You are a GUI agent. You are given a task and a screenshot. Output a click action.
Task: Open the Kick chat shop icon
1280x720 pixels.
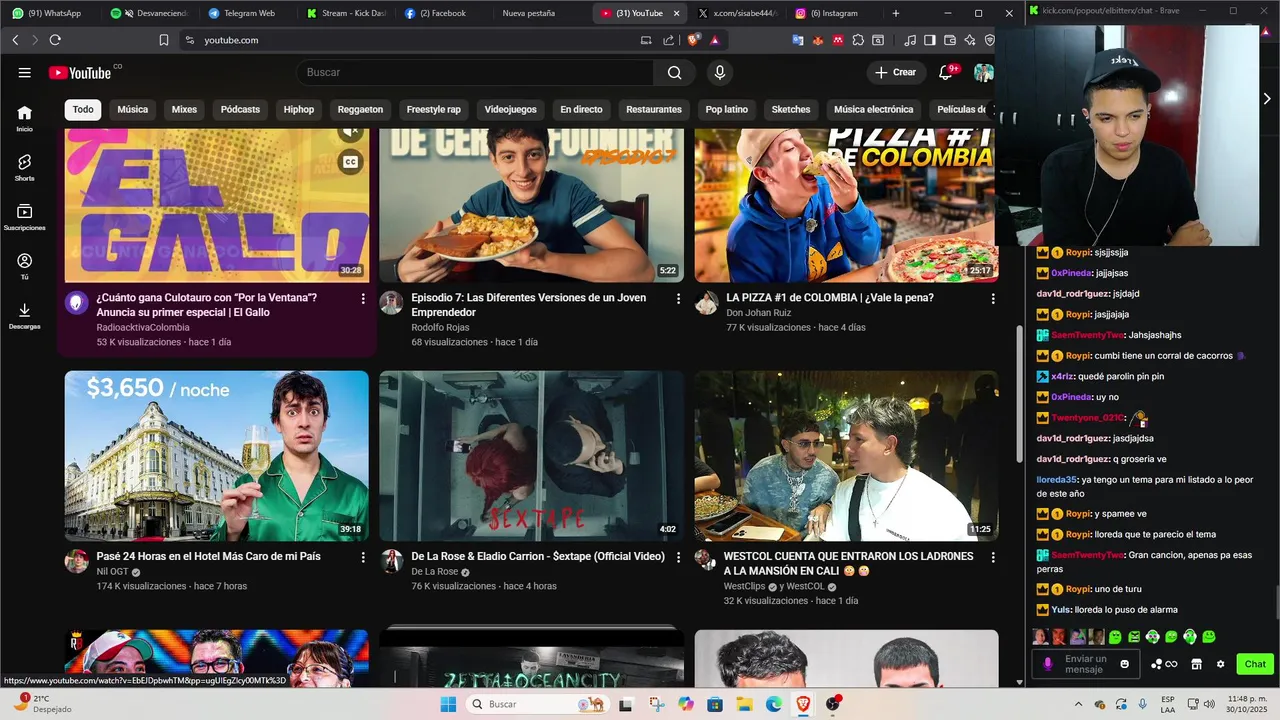coord(1196,664)
